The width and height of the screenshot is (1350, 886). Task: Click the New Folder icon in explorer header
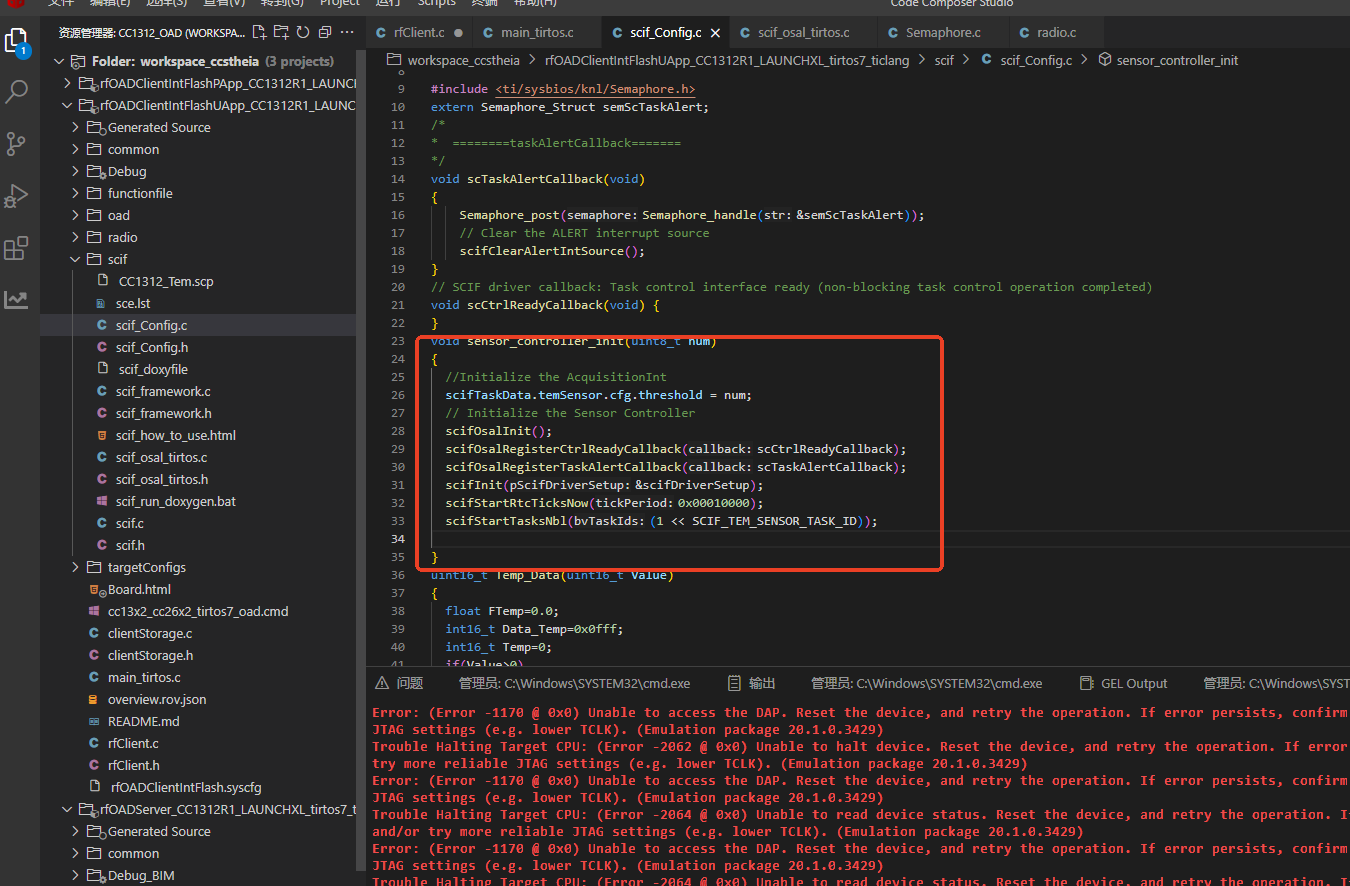tap(281, 33)
